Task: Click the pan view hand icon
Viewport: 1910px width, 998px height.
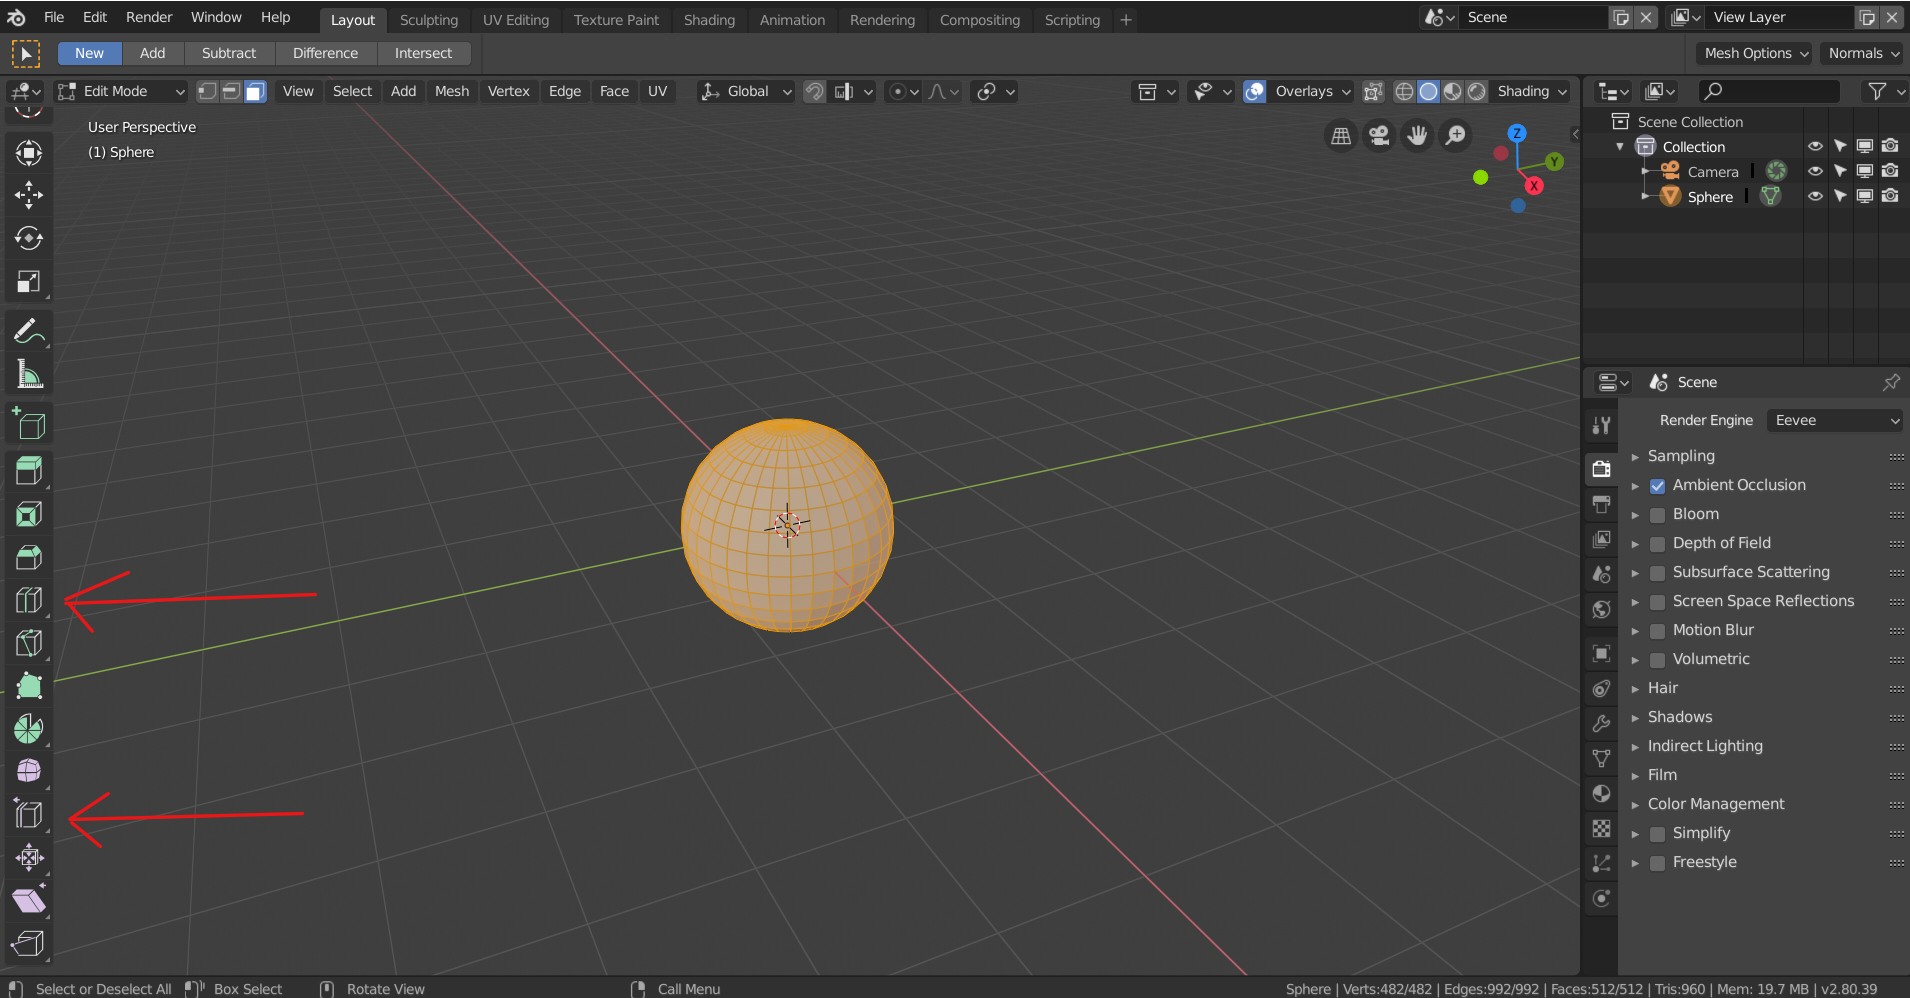Action: (x=1417, y=135)
